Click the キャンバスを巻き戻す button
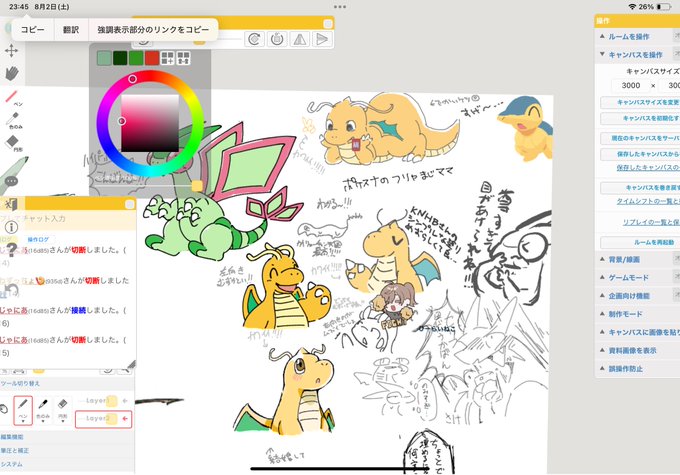680x475 pixels. 640,187
